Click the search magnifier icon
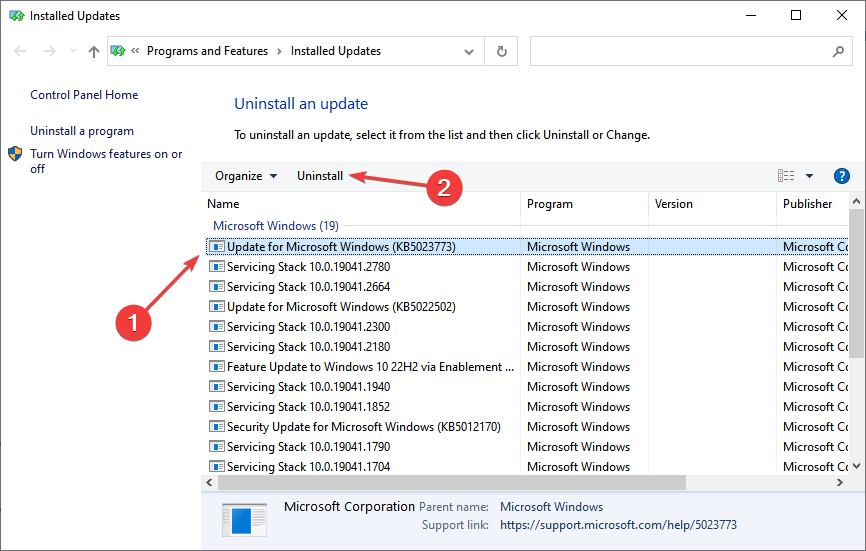This screenshot has width=866, height=551. coord(838,51)
